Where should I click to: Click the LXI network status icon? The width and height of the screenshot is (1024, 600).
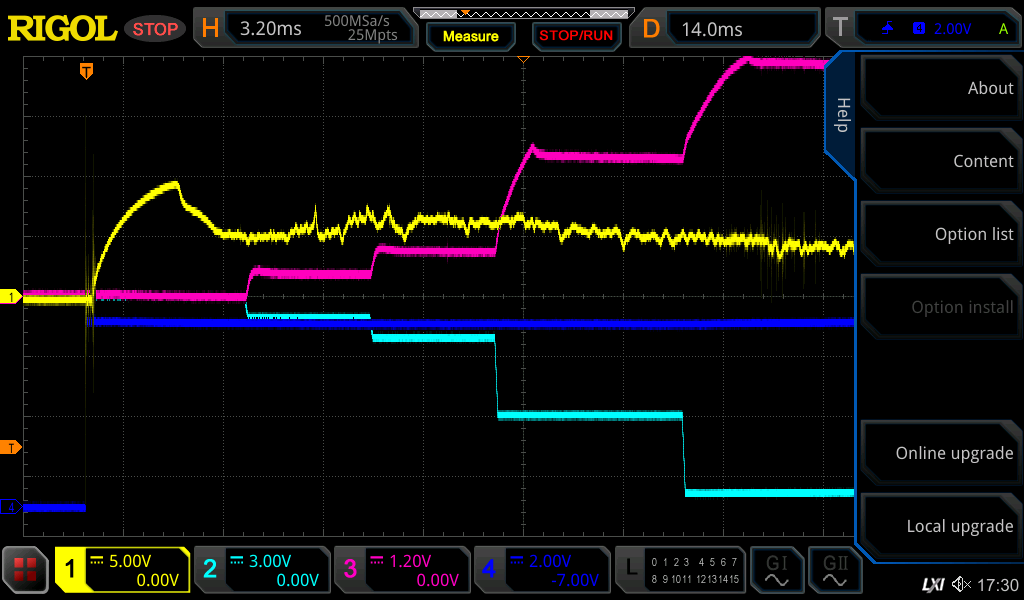932,584
